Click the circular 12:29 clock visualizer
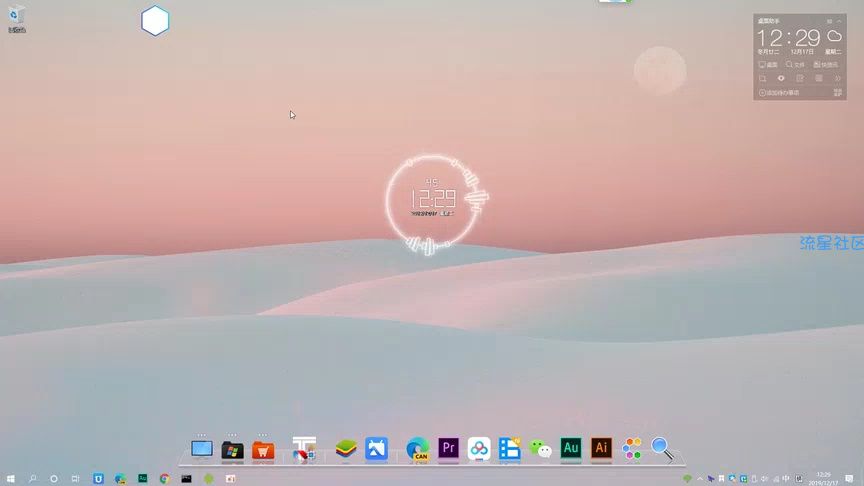This screenshot has width=864, height=486. click(435, 204)
